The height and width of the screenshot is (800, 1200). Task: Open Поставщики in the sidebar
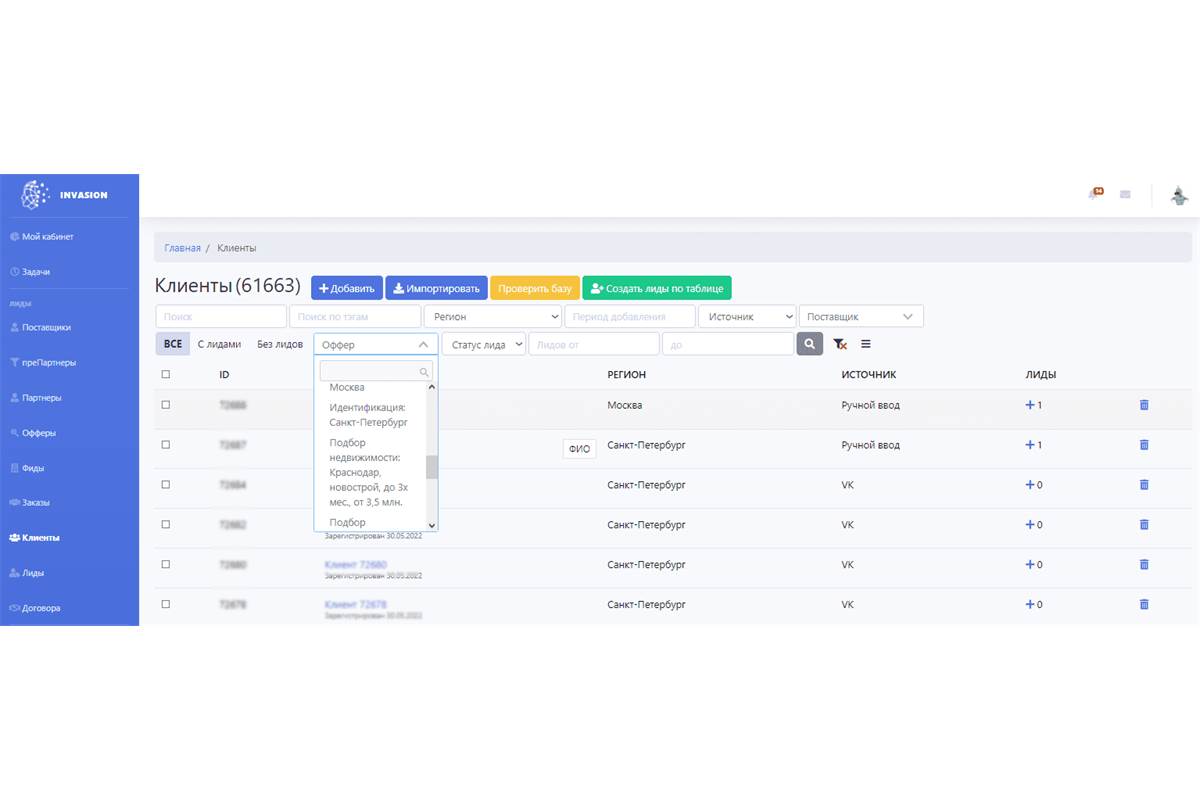[x=40, y=327]
